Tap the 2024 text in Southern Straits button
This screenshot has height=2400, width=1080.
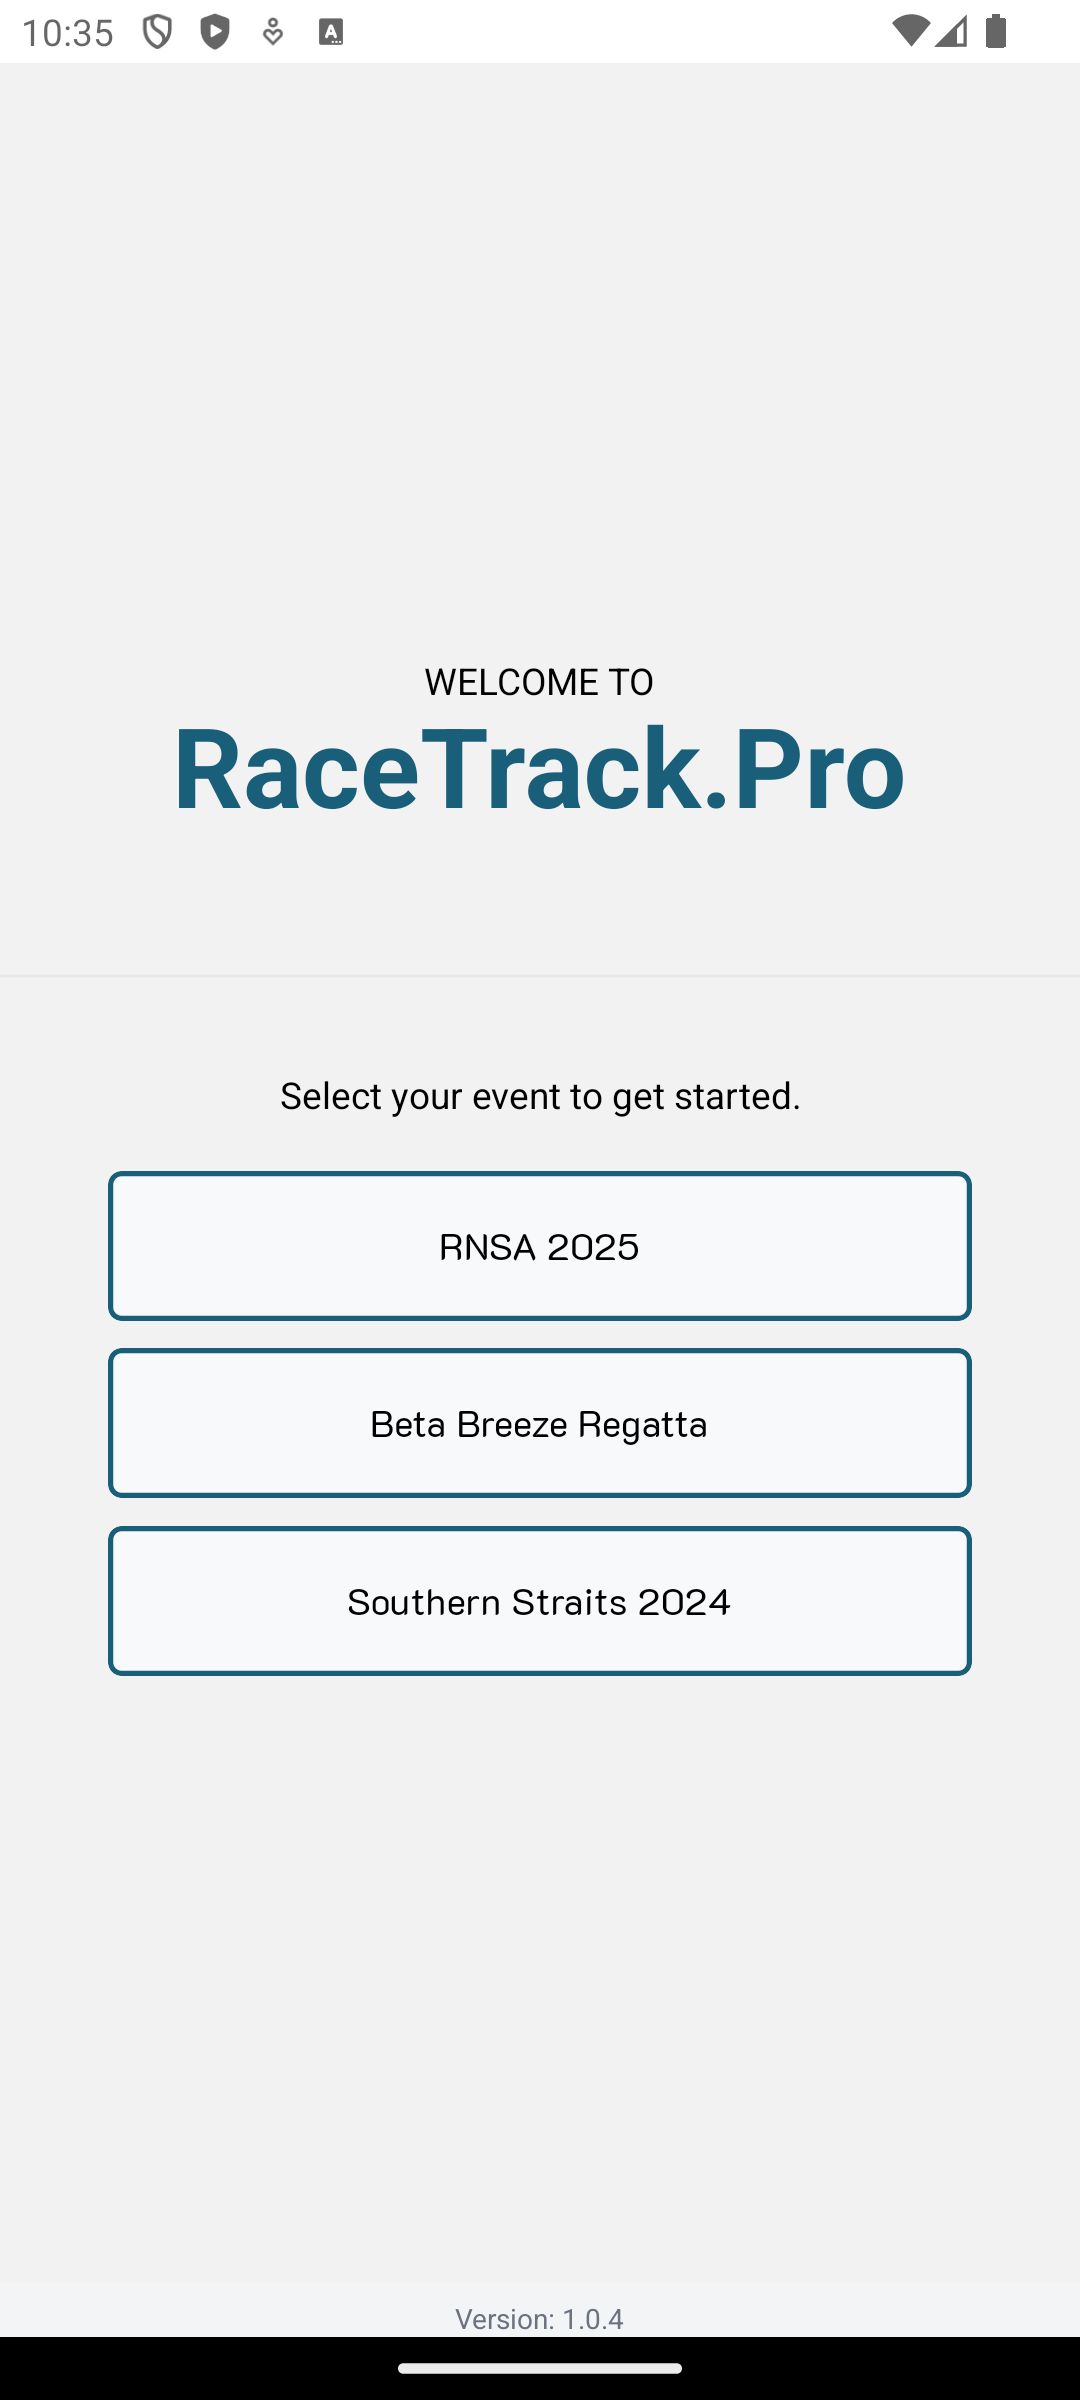684,1602
